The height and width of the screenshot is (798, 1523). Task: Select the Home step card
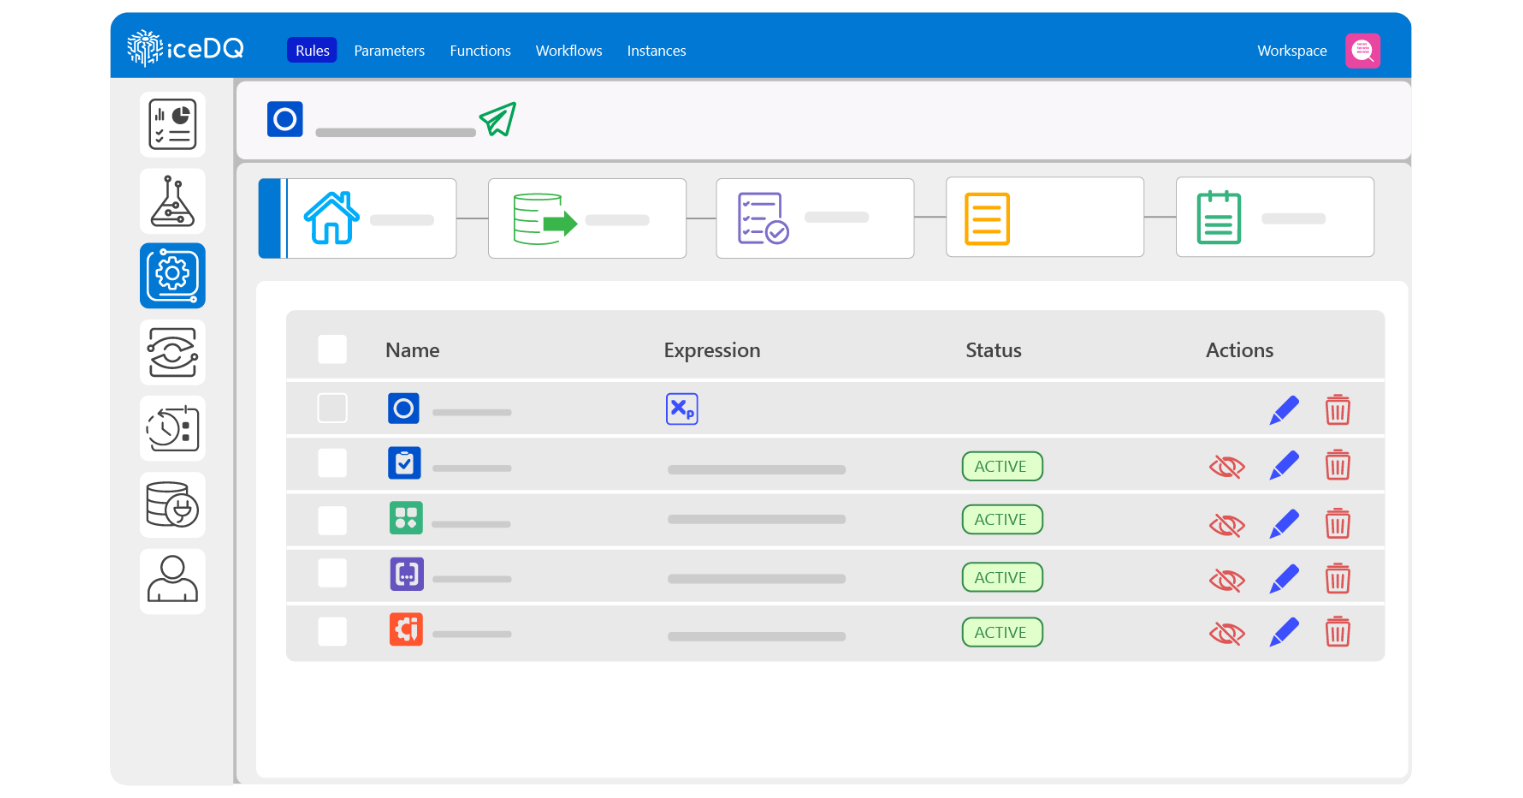358,218
